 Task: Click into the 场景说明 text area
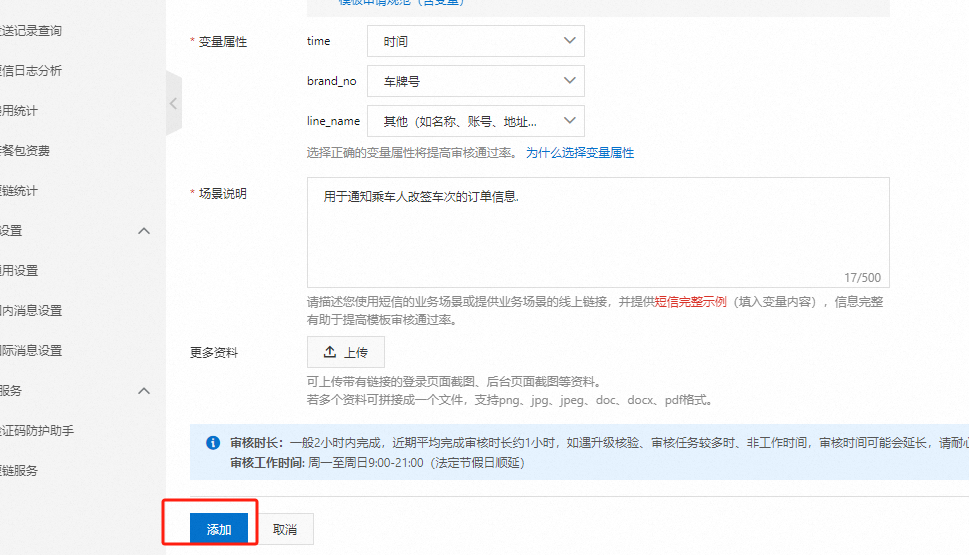click(x=598, y=232)
